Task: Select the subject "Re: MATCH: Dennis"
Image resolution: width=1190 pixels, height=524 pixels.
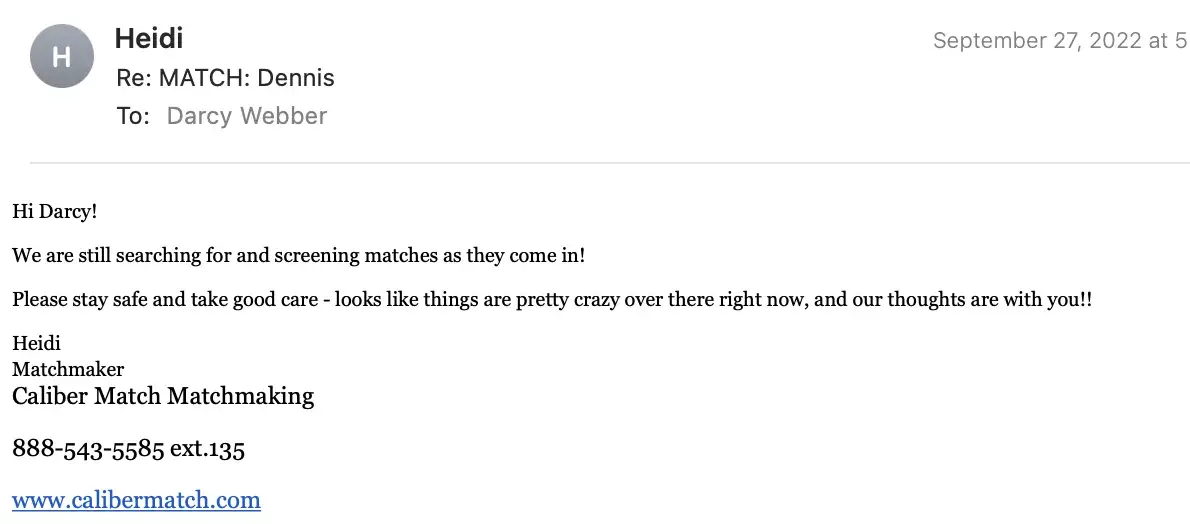Action: click(225, 78)
